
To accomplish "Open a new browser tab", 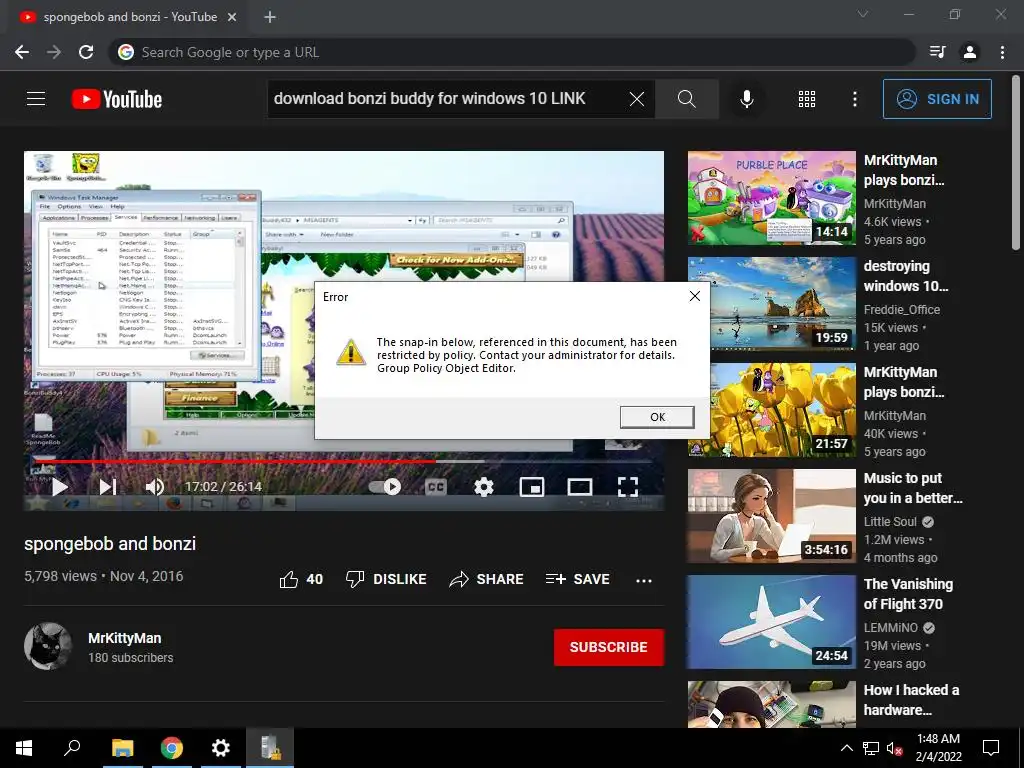I will 270,17.
